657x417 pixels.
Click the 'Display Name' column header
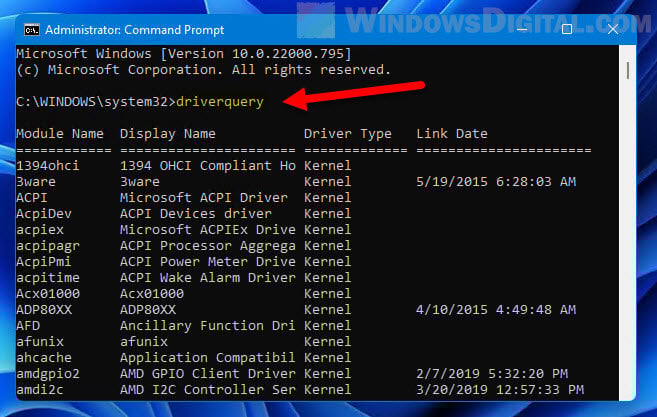click(168, 134)
